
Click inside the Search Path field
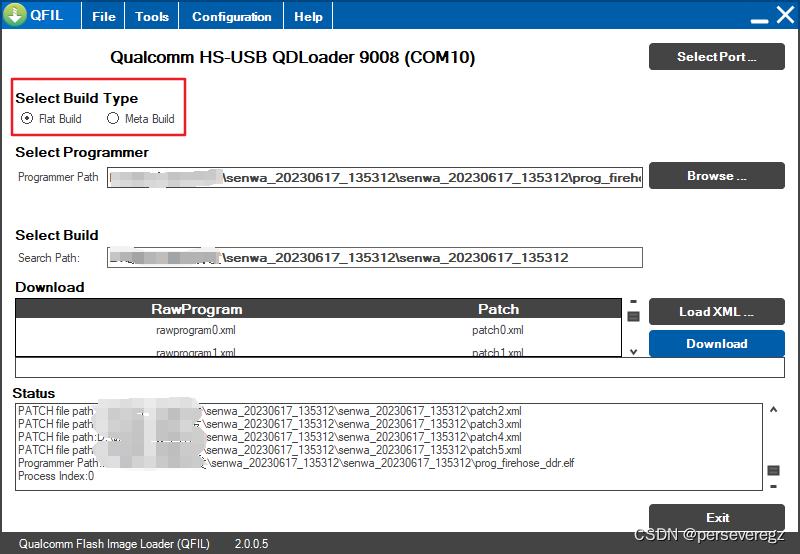tap(374, 258)
